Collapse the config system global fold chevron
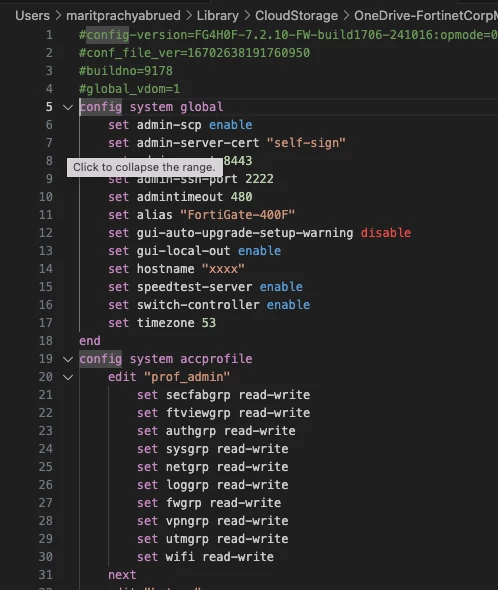Screen dimensions: 498x590 pos(68,108)
